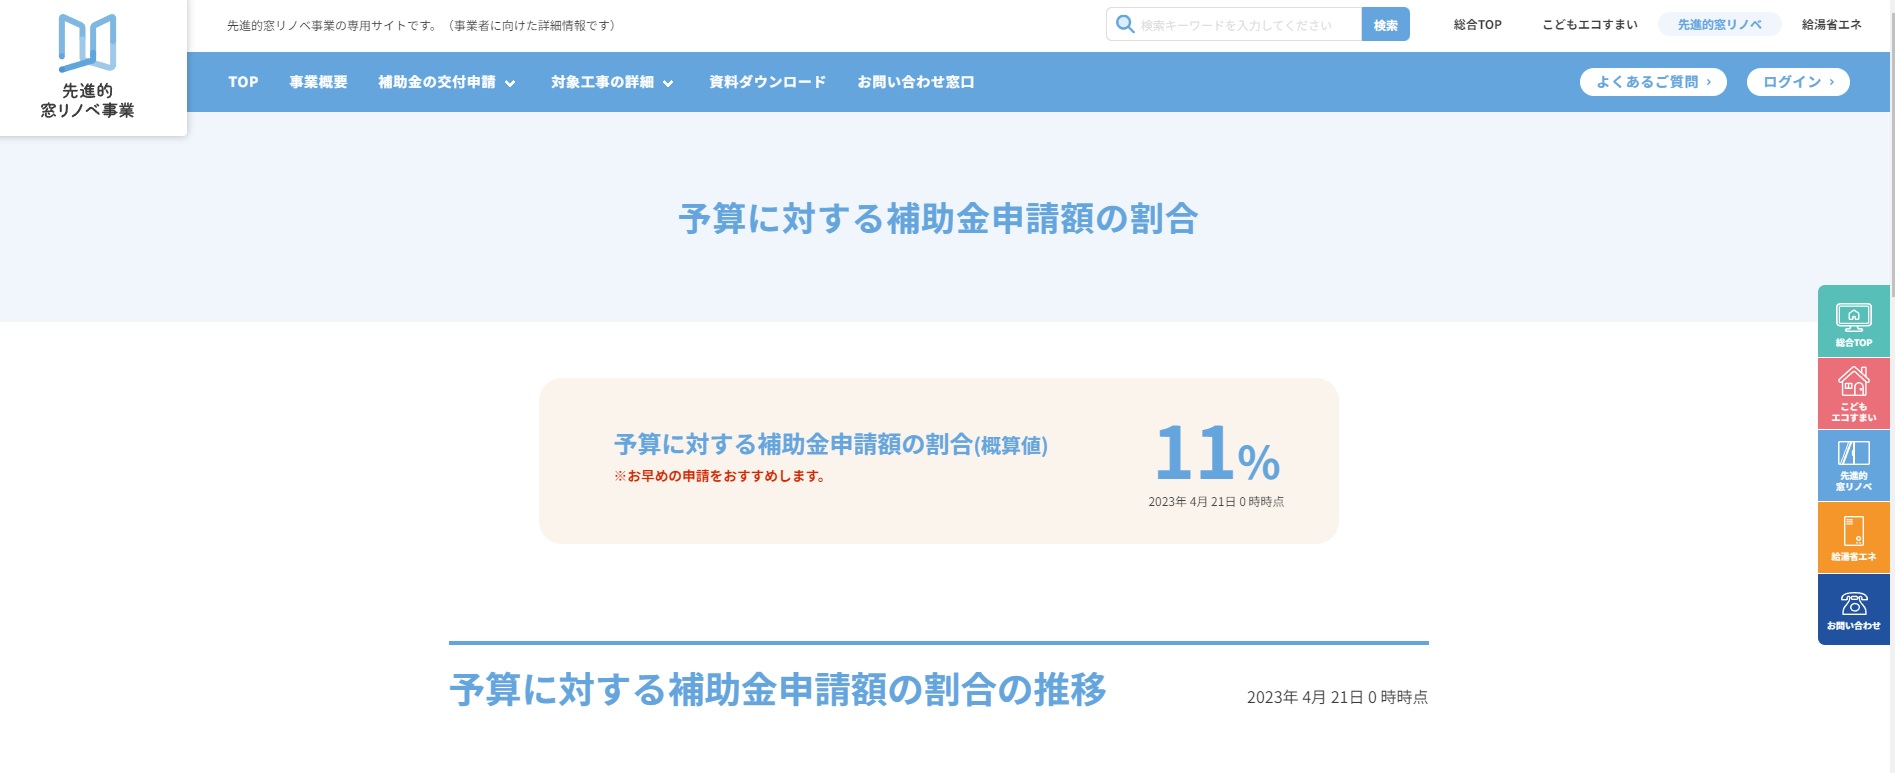Viewport: 1895px width, 773px height.
Task: Click the magnifier icon in search box
Action: (1125, 24)
